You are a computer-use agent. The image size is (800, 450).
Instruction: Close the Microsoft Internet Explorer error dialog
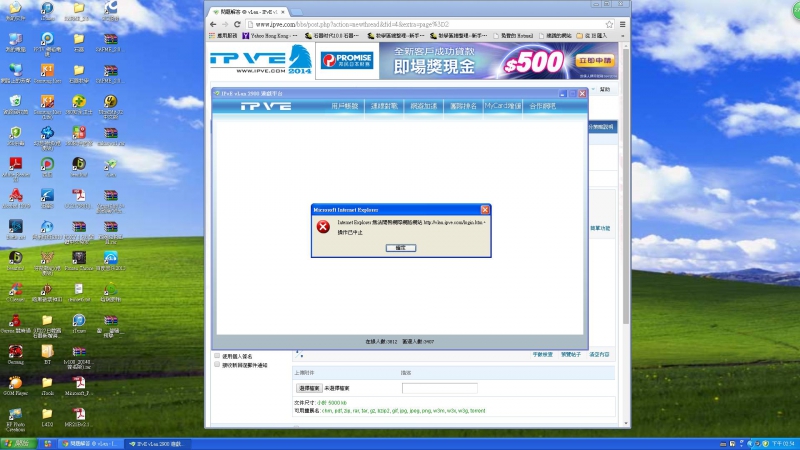[485, 210]
